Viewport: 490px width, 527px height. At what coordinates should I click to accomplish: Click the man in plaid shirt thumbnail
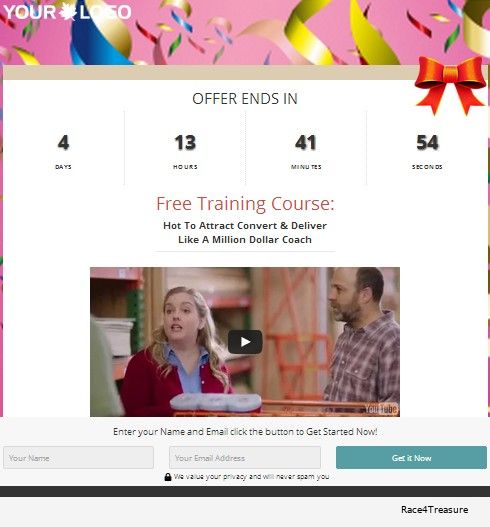tap(361, 336)
